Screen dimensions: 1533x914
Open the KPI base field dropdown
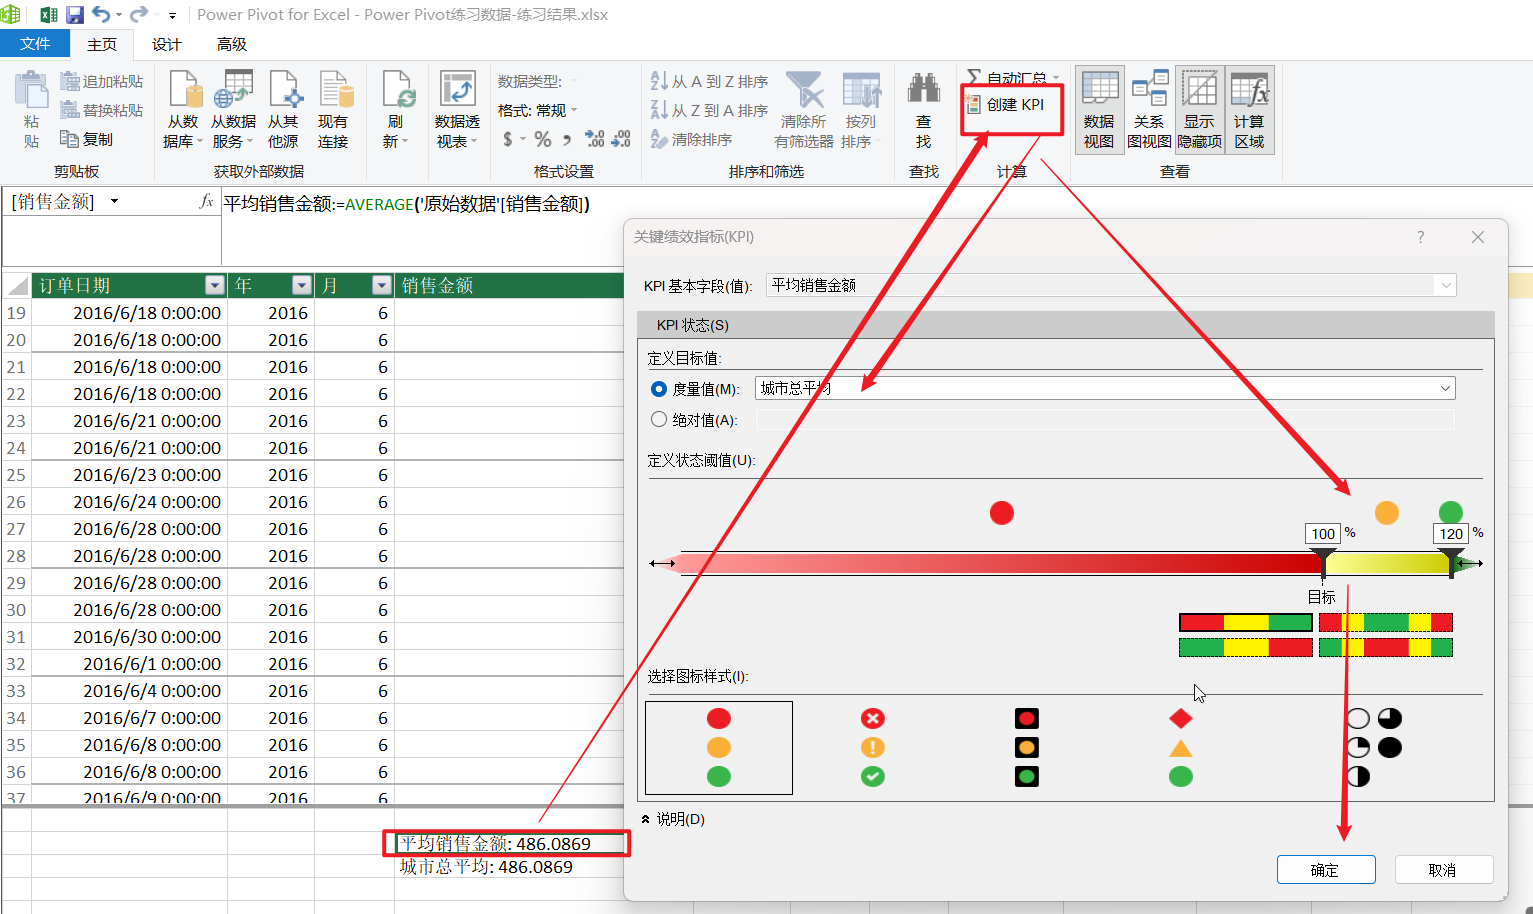click(1446, 285)
